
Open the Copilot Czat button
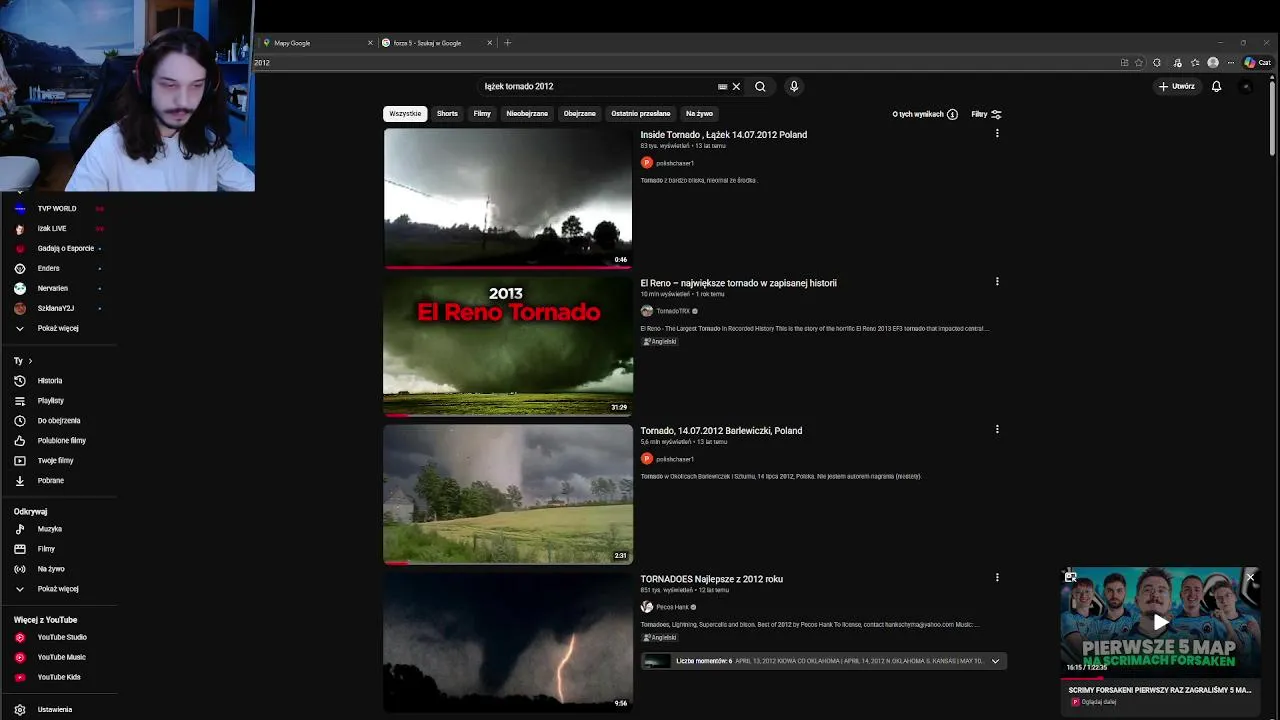coord(1256,62)
